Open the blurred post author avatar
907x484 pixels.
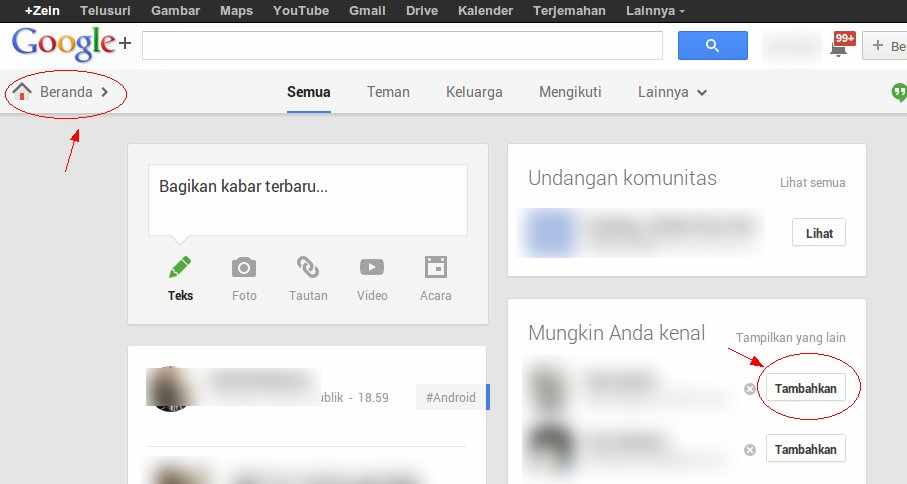(170, 389)
